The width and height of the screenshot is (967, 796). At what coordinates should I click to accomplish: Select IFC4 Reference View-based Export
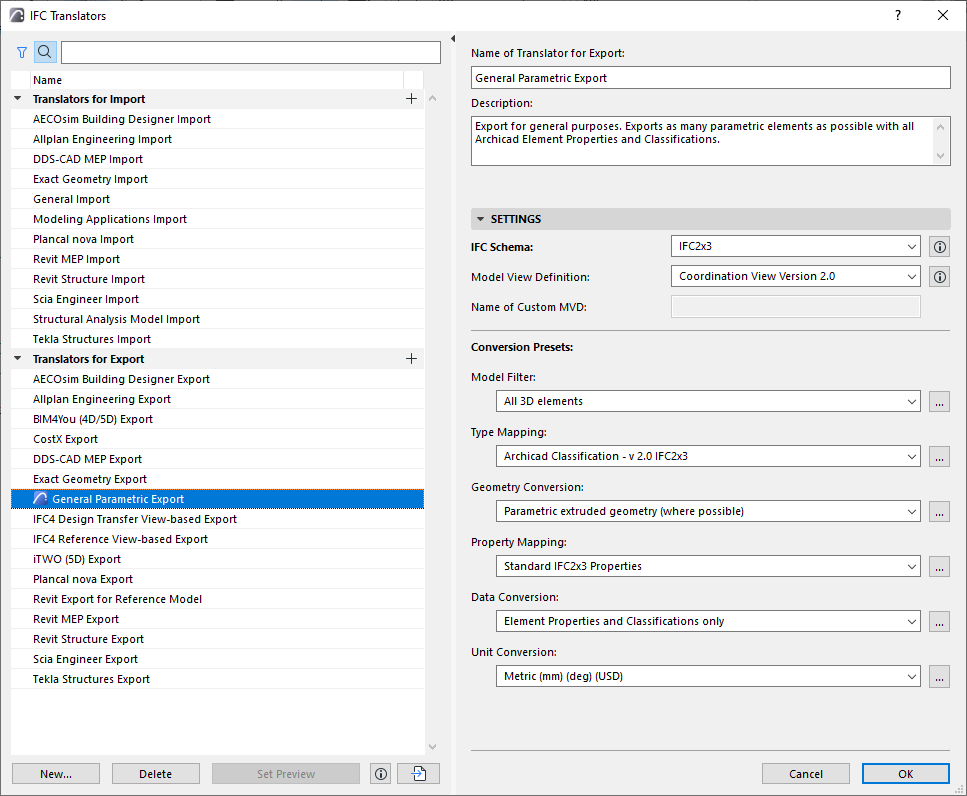pos(217,539)
